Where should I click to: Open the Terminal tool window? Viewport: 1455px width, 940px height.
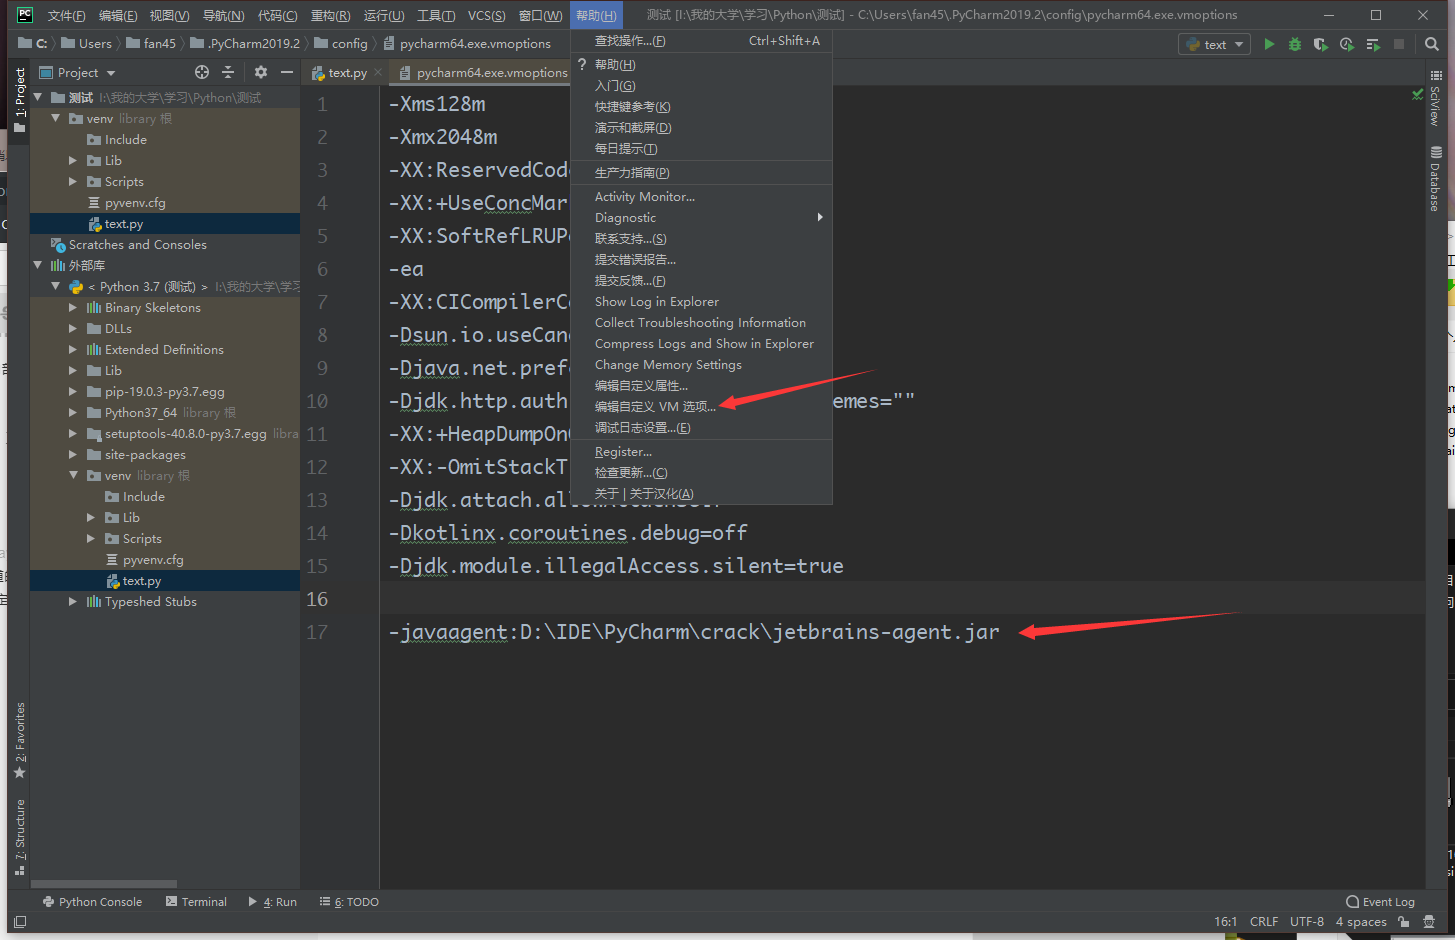tap(196, 901)
